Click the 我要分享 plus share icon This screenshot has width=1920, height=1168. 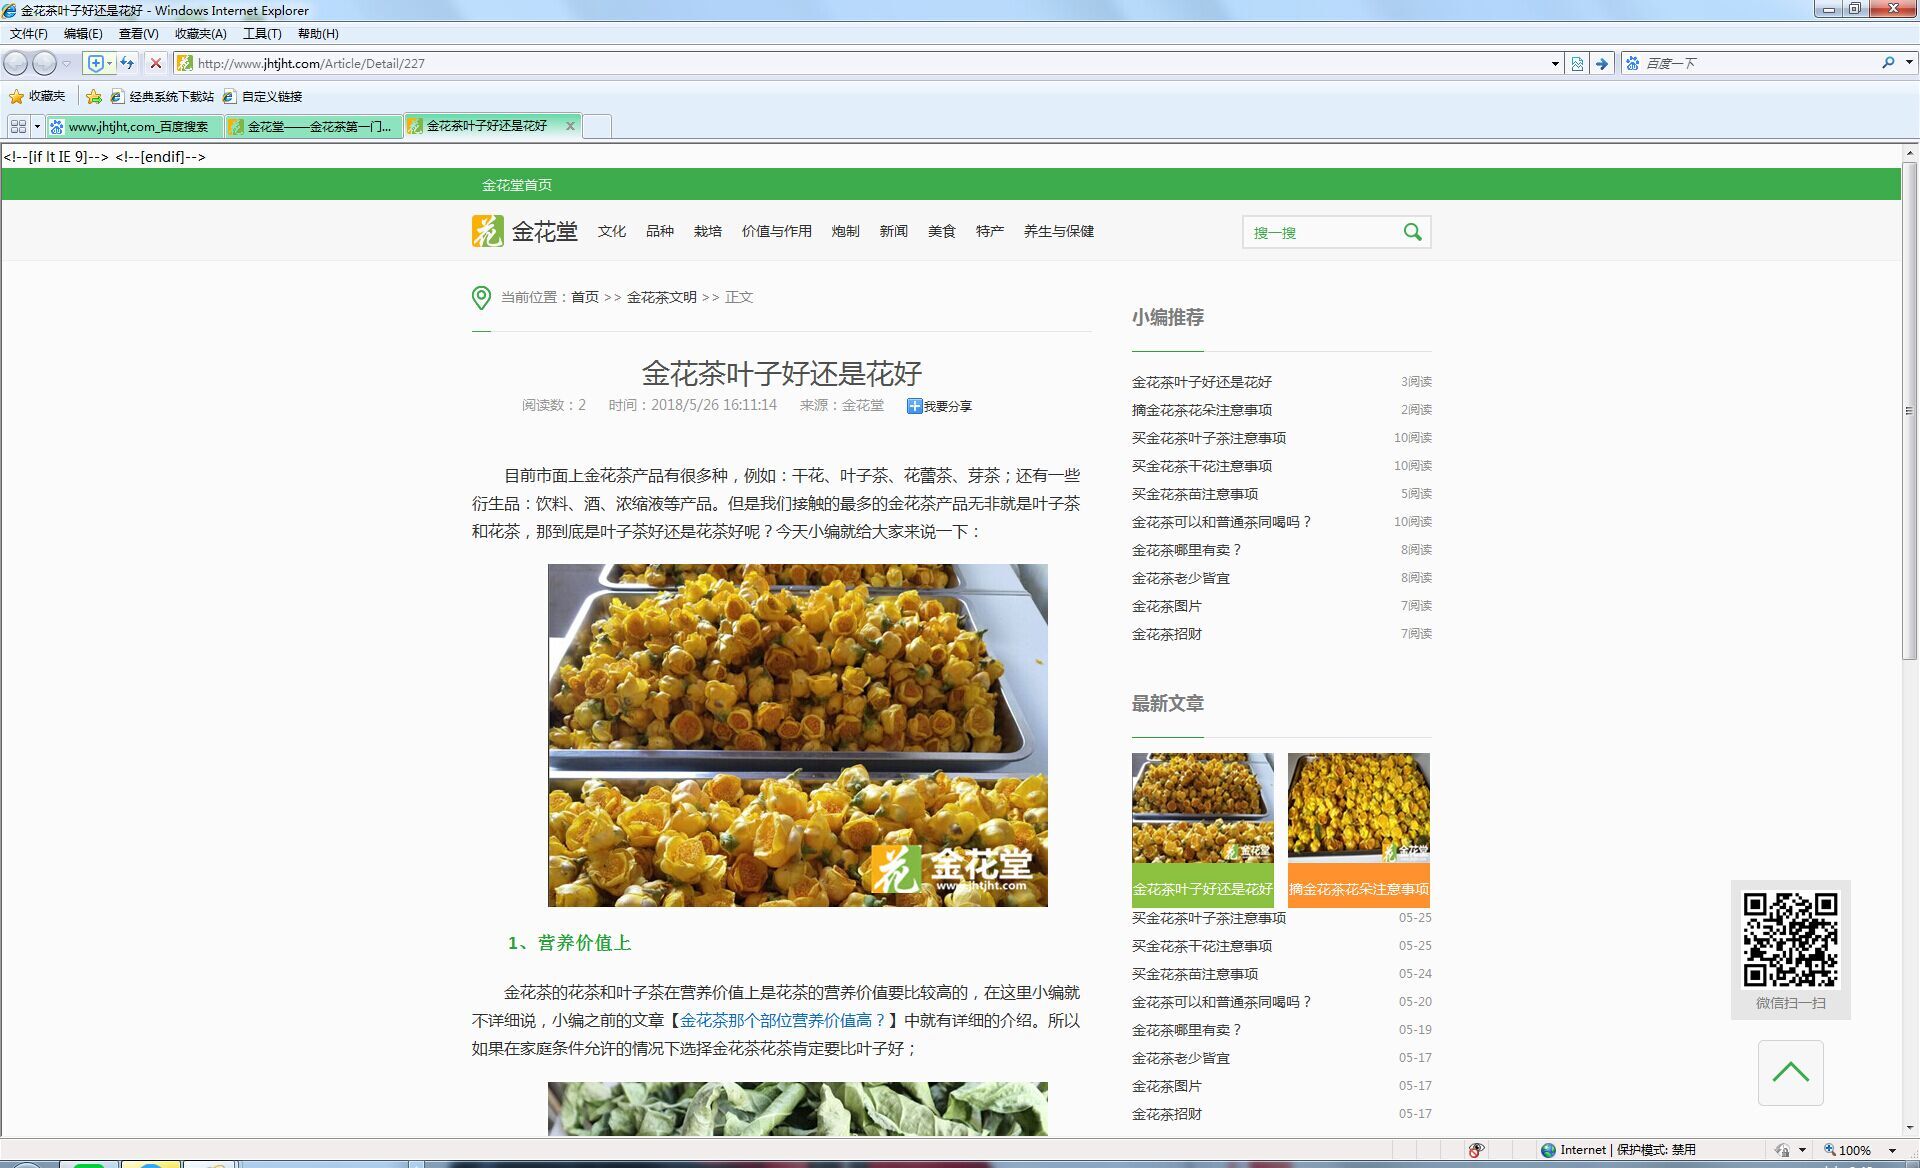click(914, 406)
